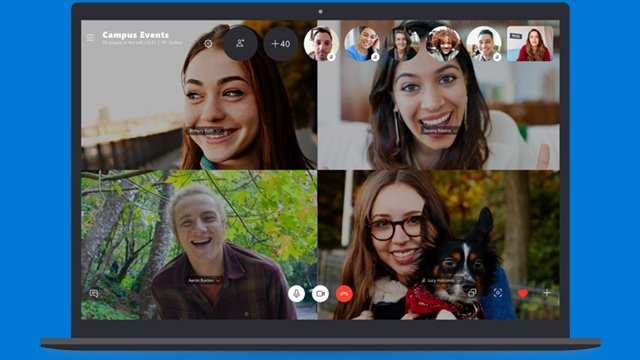
Task: Expand the Aaron Buxton name label dropdown
Action: (x=218, y=280)
